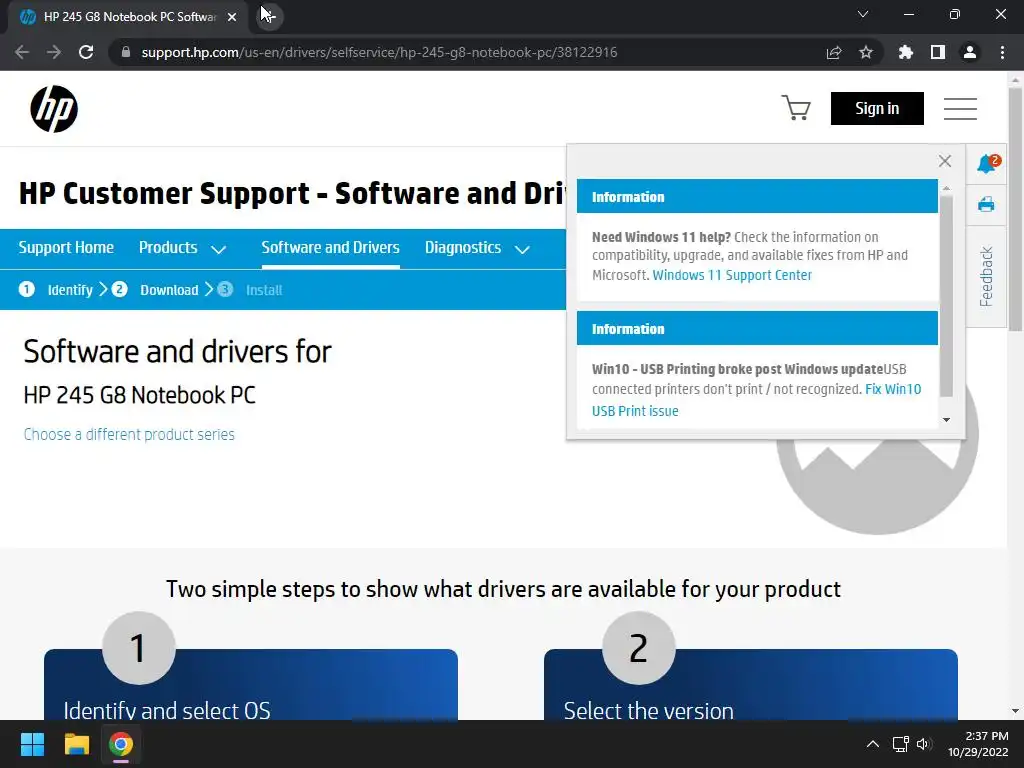View site security lock icon
The height and width of the screenshot is (768, 1024).
click(126, 52)
